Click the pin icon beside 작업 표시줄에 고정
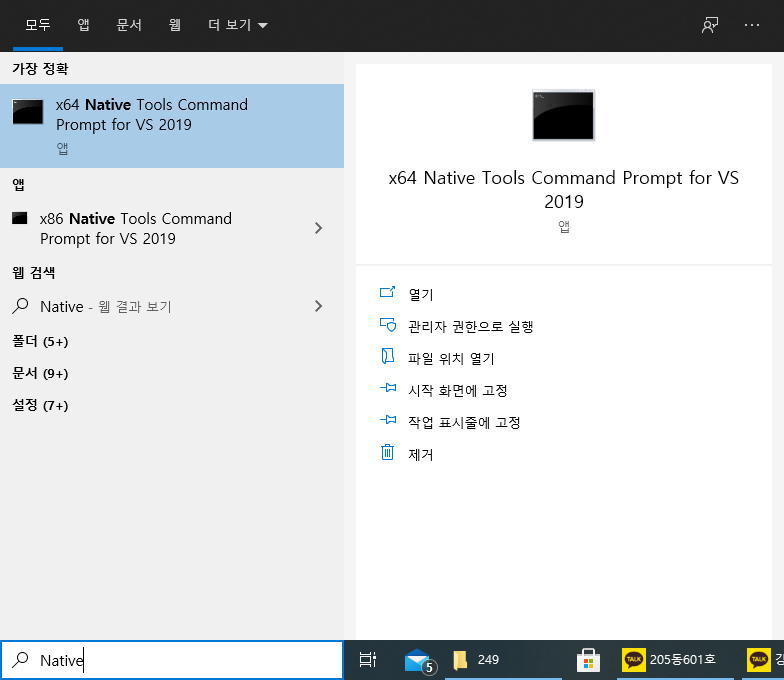Screen dimensions: 784x680 (388, 420)
